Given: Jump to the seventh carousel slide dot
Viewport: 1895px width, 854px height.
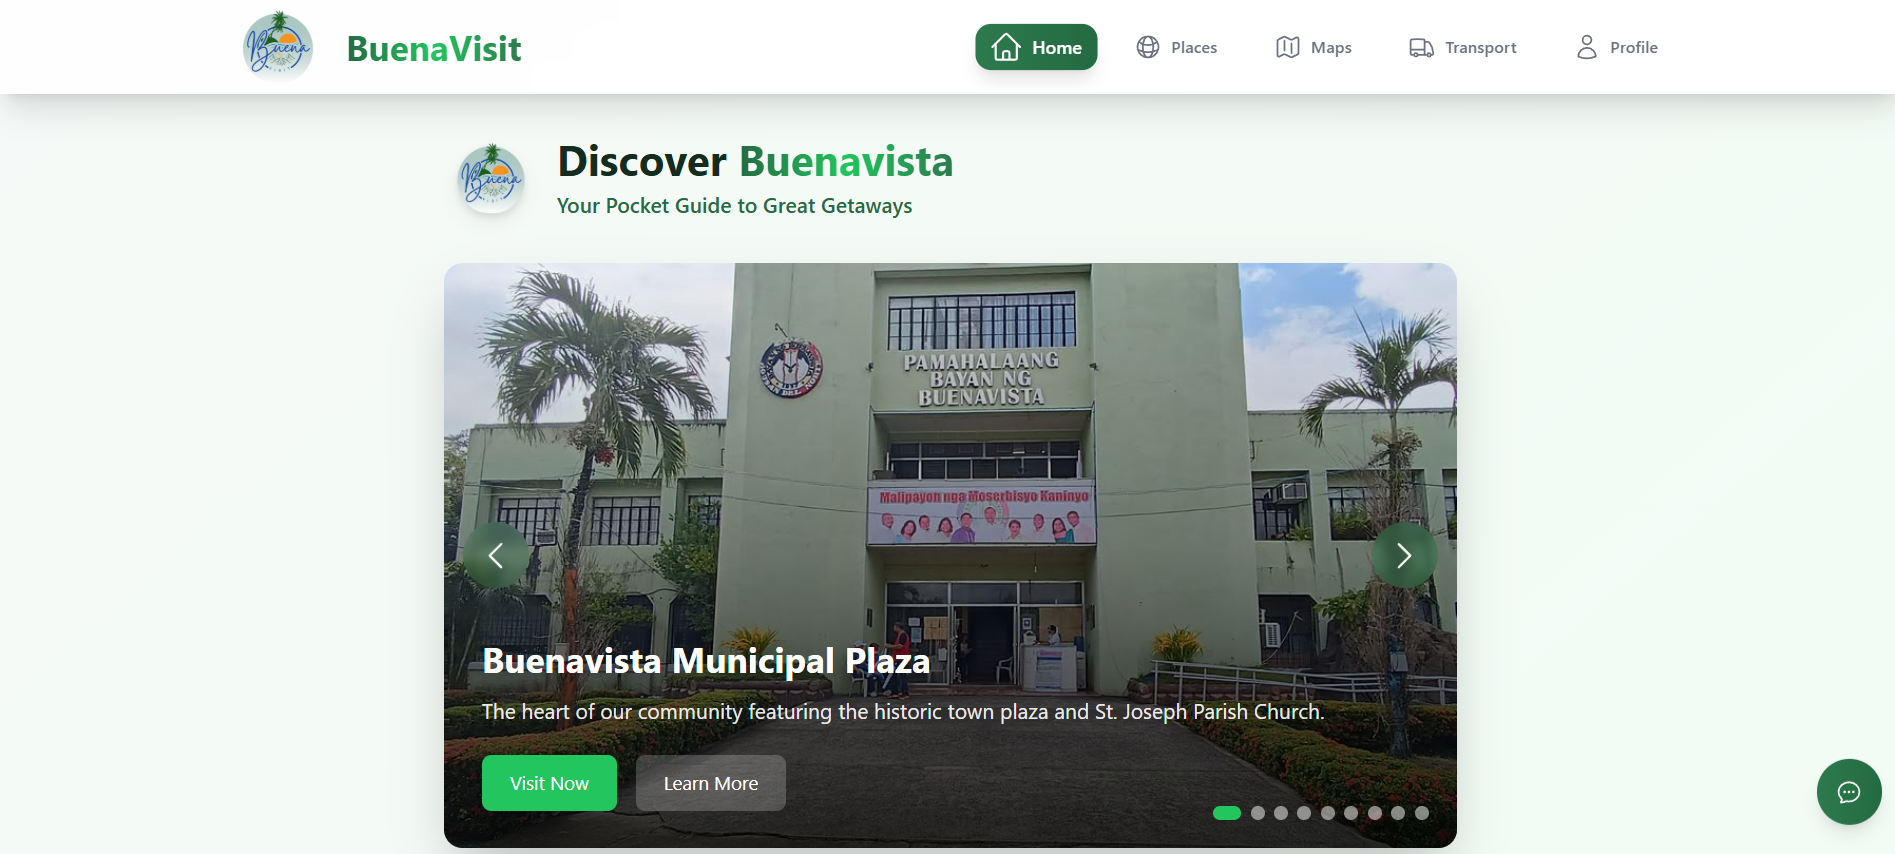Looking at the screenshot, I should click(x=1375, y=813).
